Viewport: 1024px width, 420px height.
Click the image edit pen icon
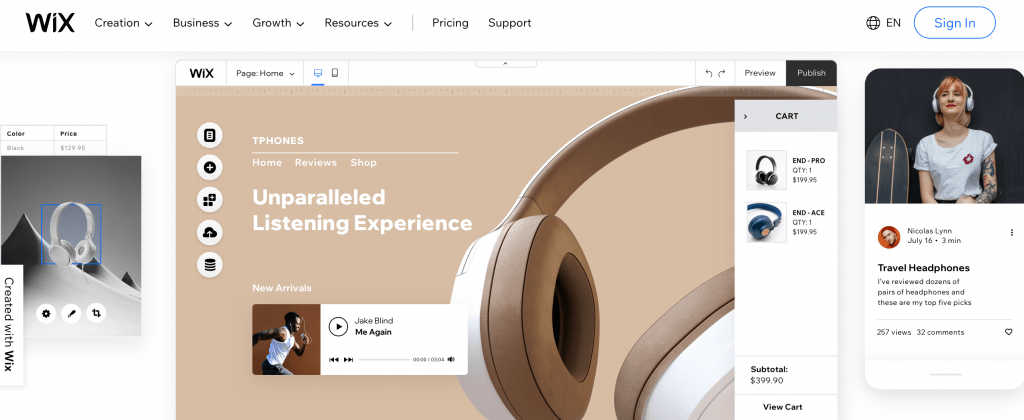(x=71, y=314)
